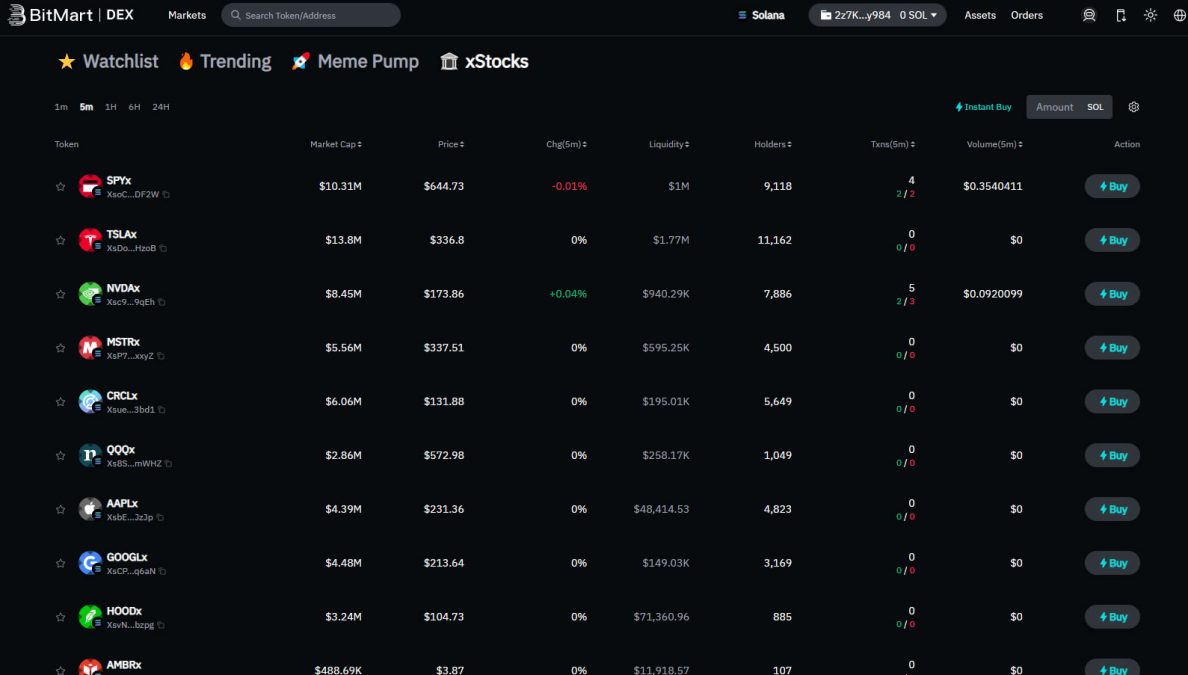Switch to the Meme Pump tab
Image resolution: width=1188 pixels, height=675 pixels.
(x=355, y=61)
